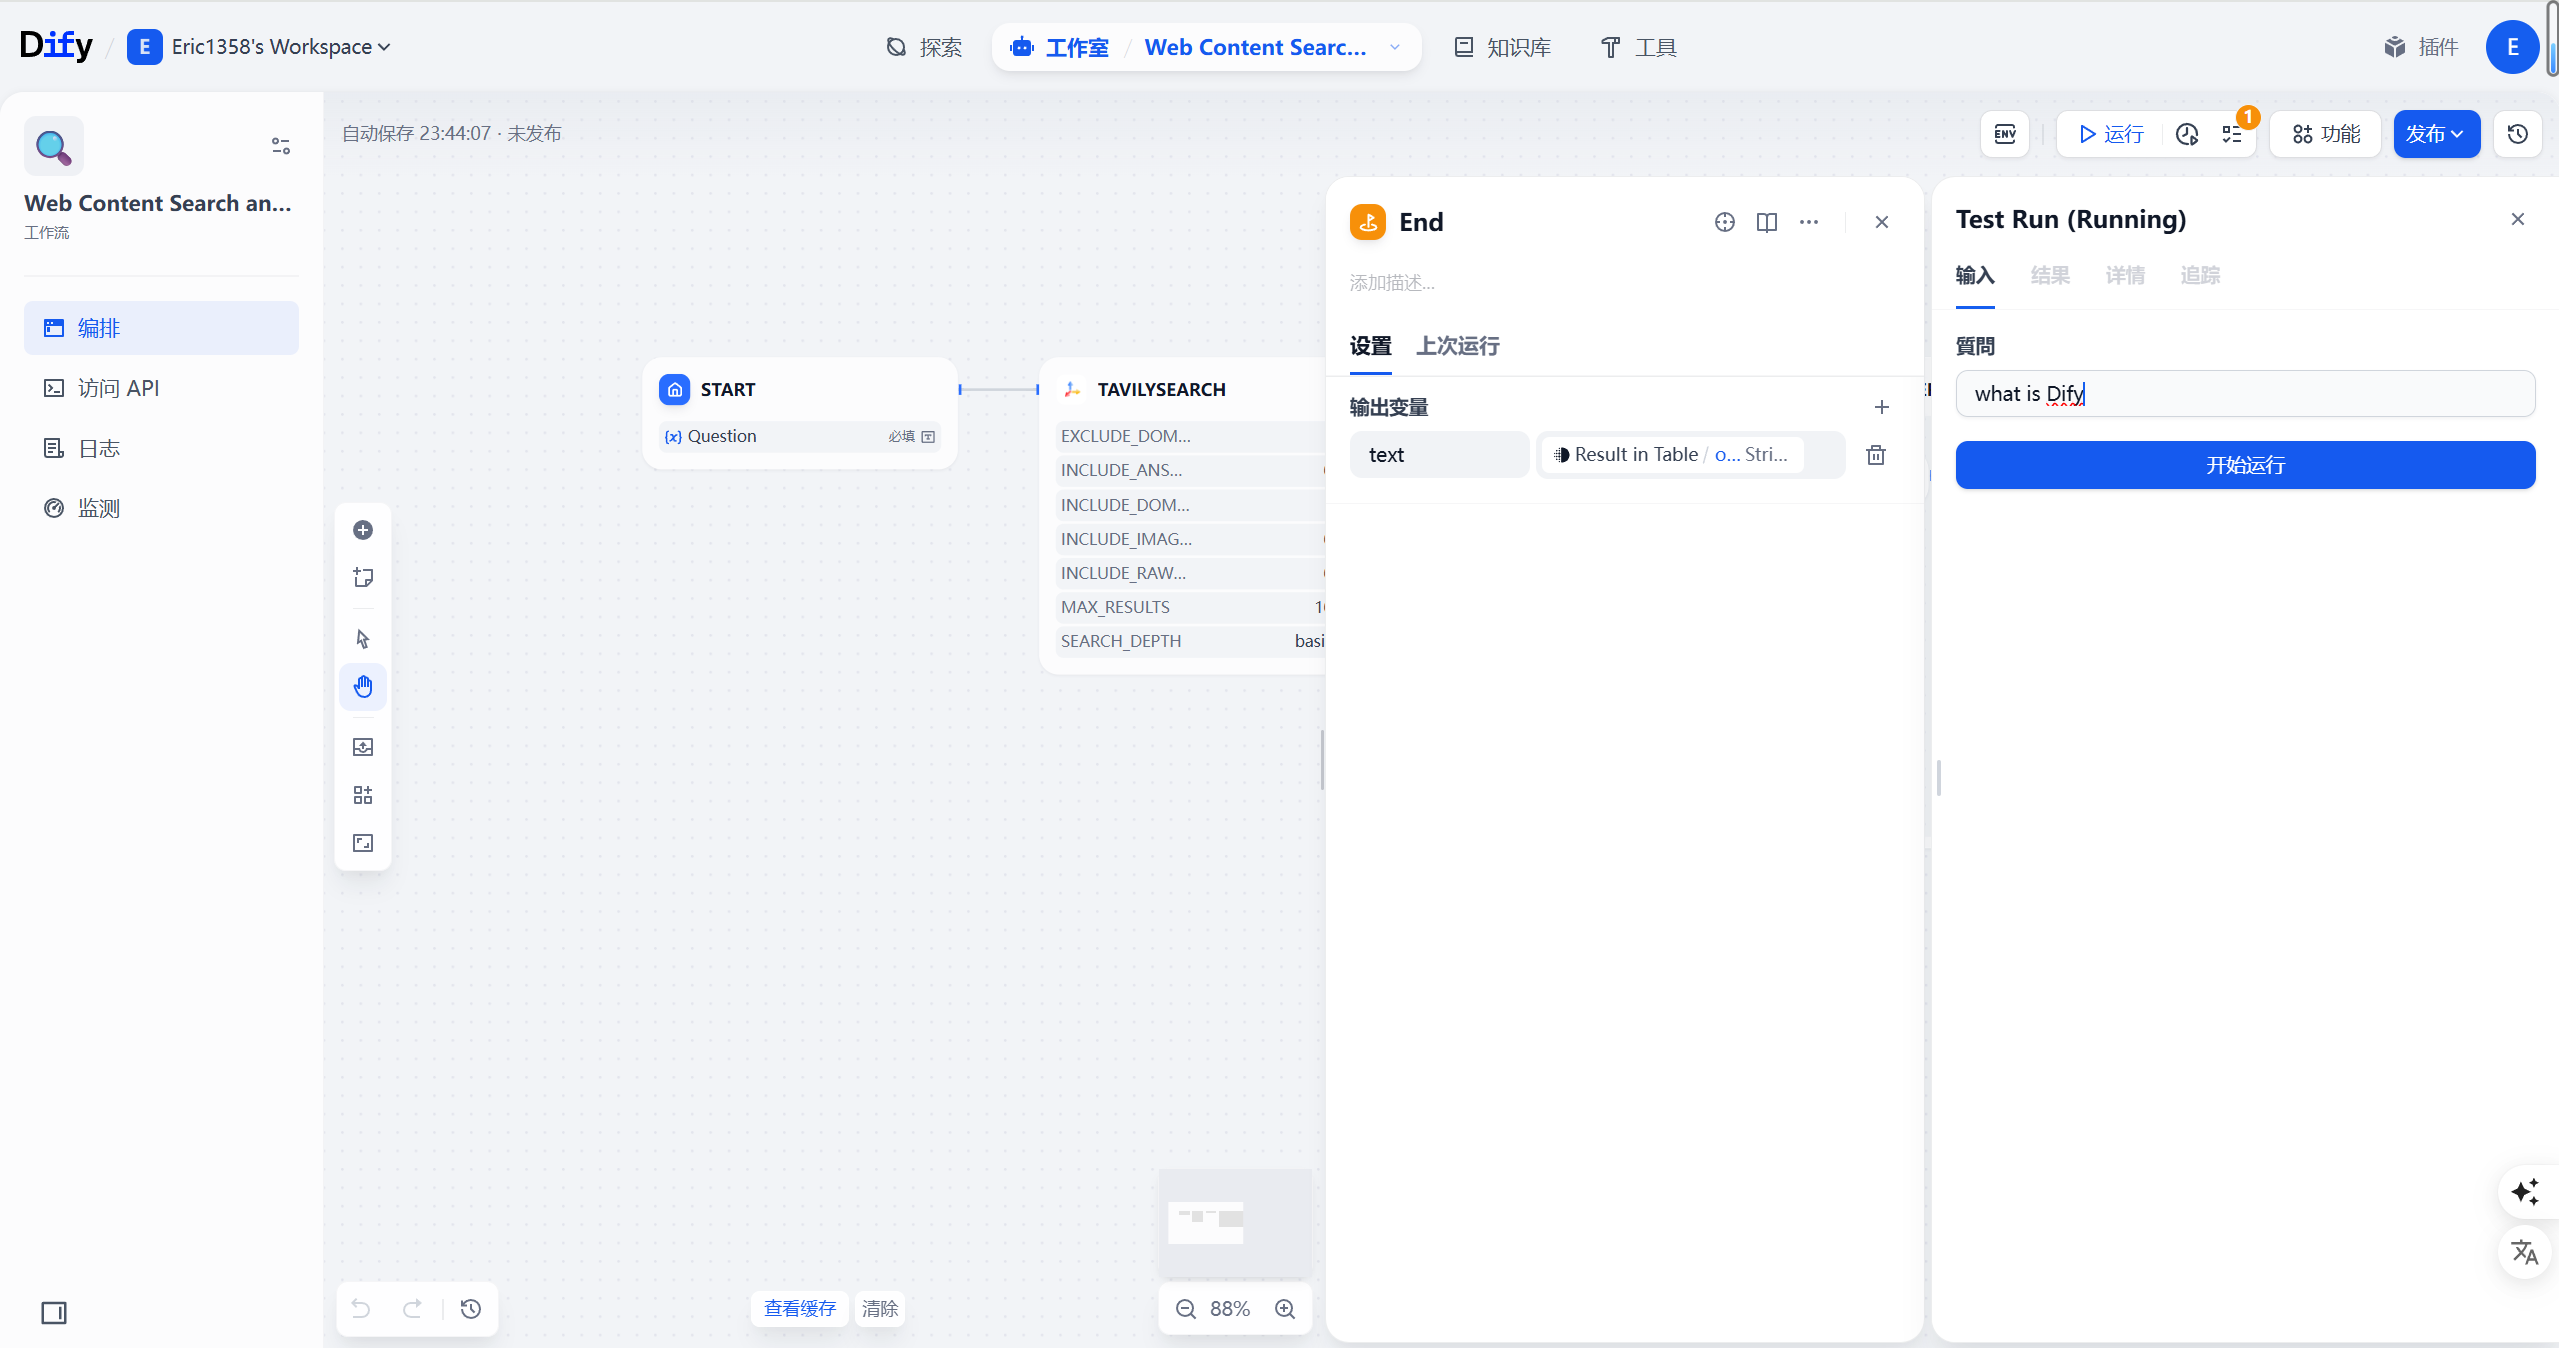This screenshot has height=1348, width=2559.
Task: Expand Web Content Search app switcher
Action: [1394, 47]
